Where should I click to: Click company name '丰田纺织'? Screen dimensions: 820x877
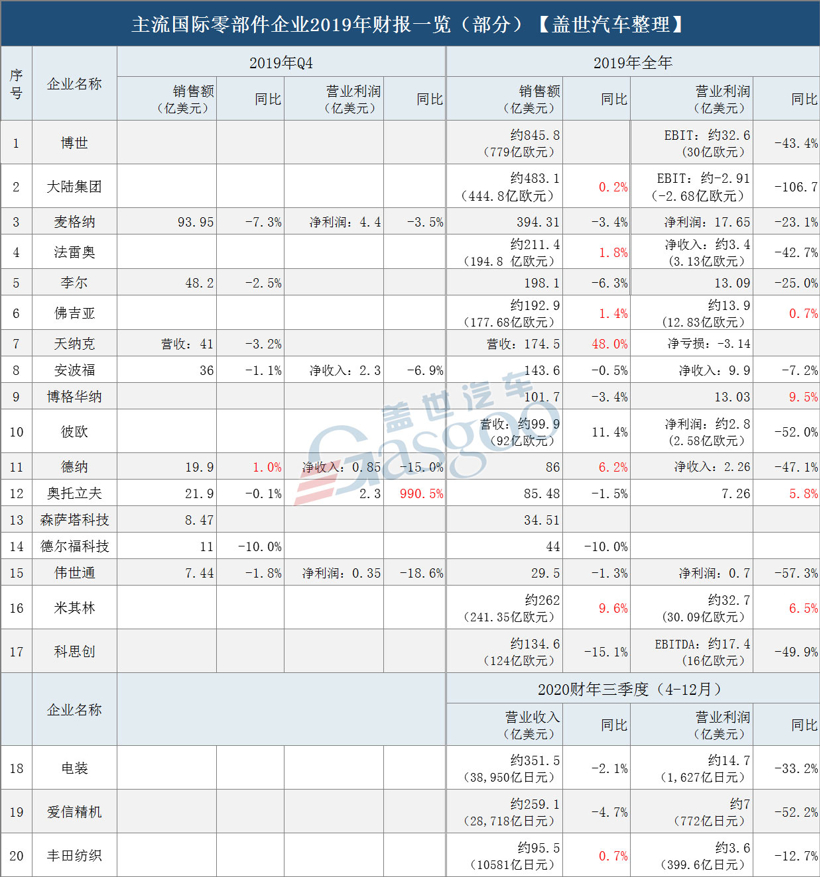(74, 856)
